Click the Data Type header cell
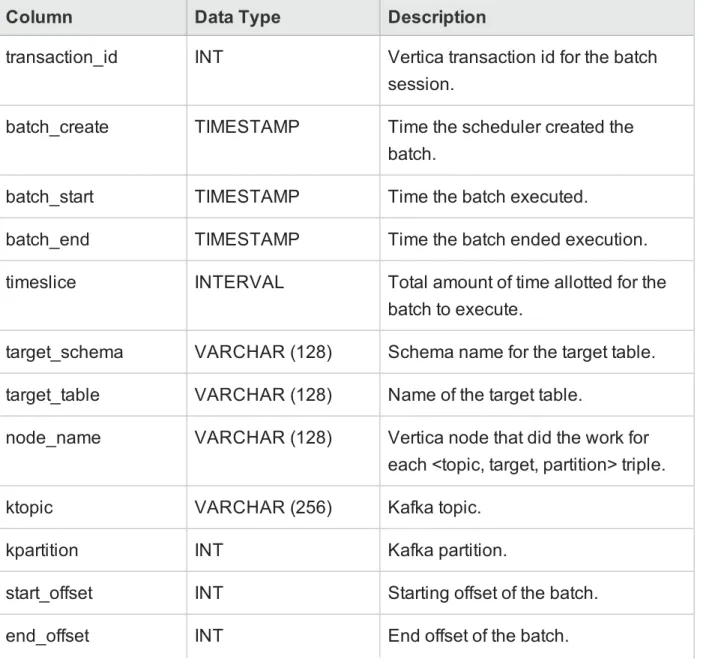This screenshot has height=665, width=709. click(x=283, y=17)
